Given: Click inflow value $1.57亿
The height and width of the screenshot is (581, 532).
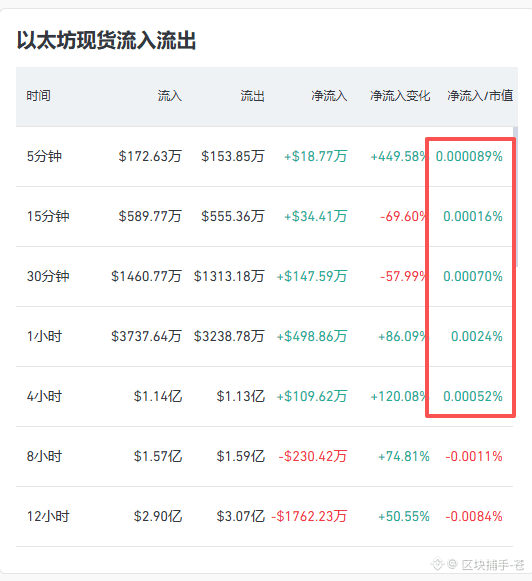Looking at the screenshot, I should [158, 456].
